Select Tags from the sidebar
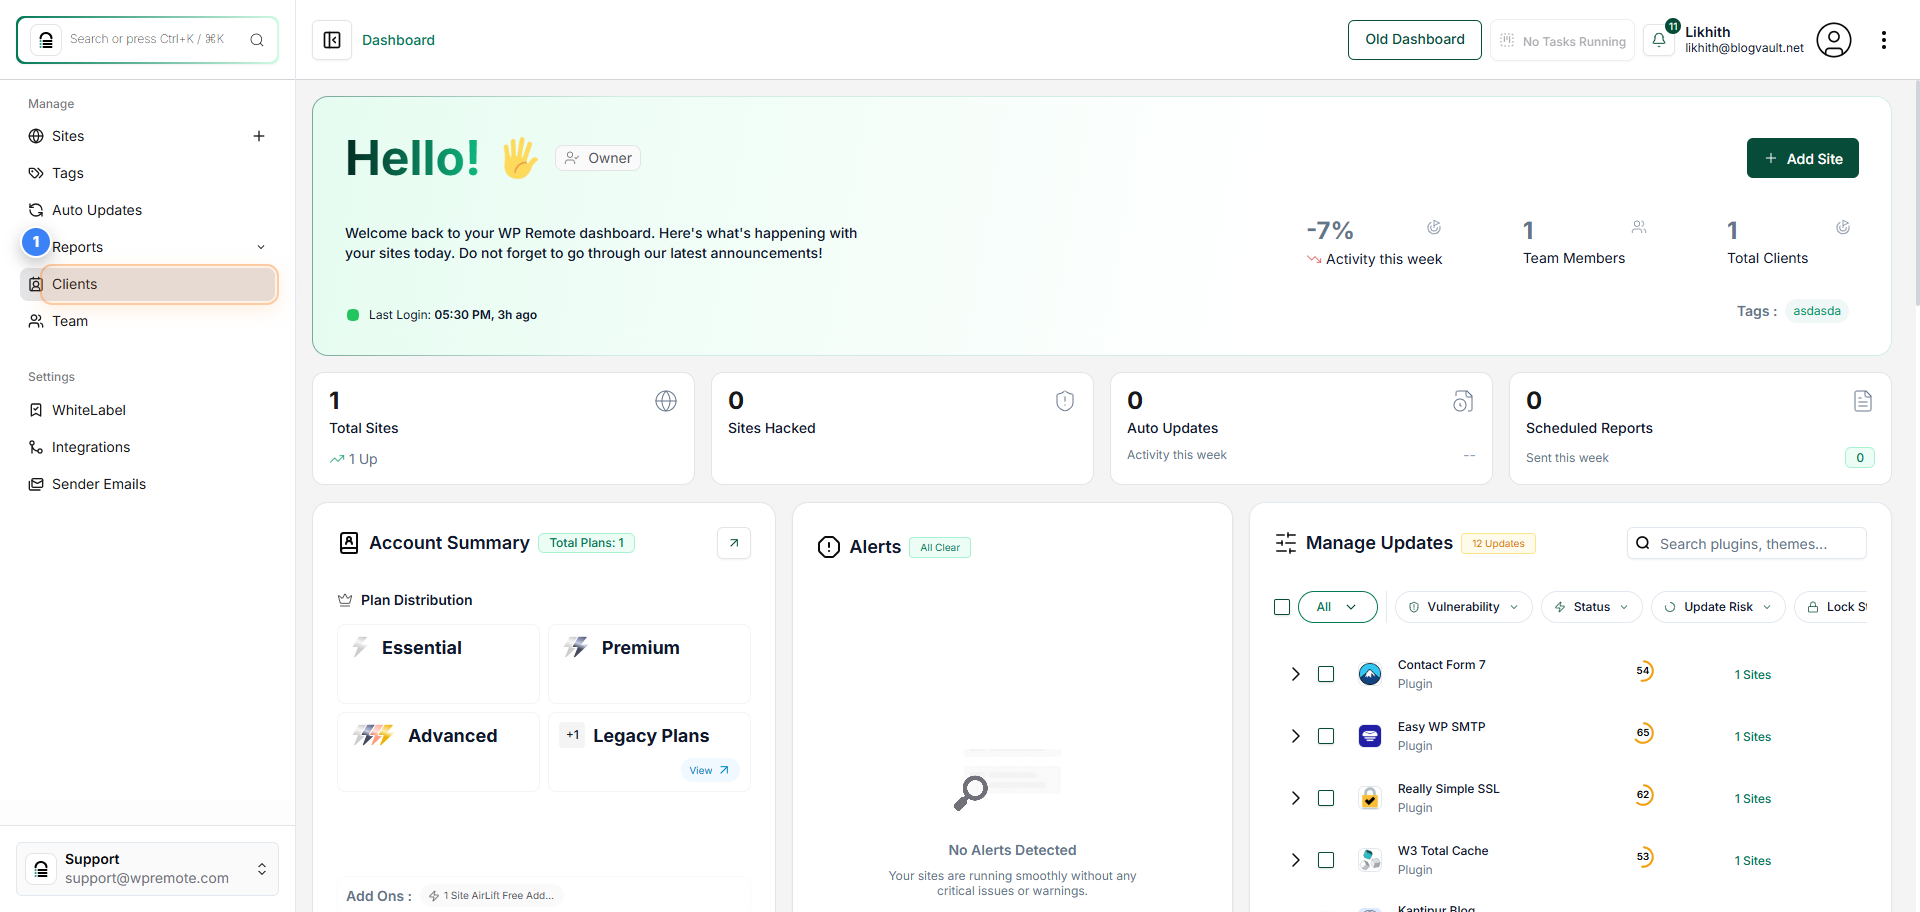This screenshot has width=1920, height=912. click(x=68, y=173)
